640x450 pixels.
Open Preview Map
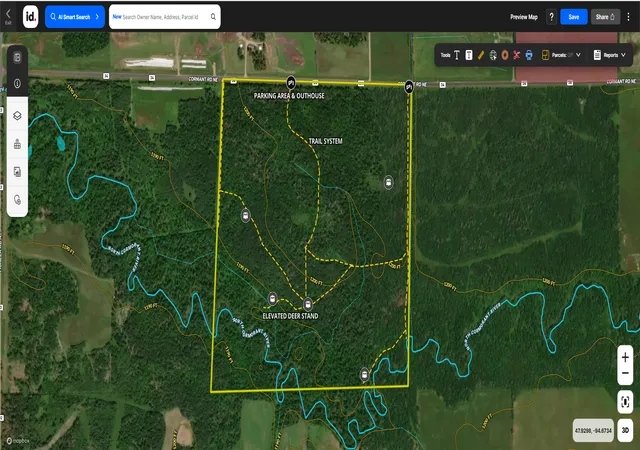coord(524,17)
